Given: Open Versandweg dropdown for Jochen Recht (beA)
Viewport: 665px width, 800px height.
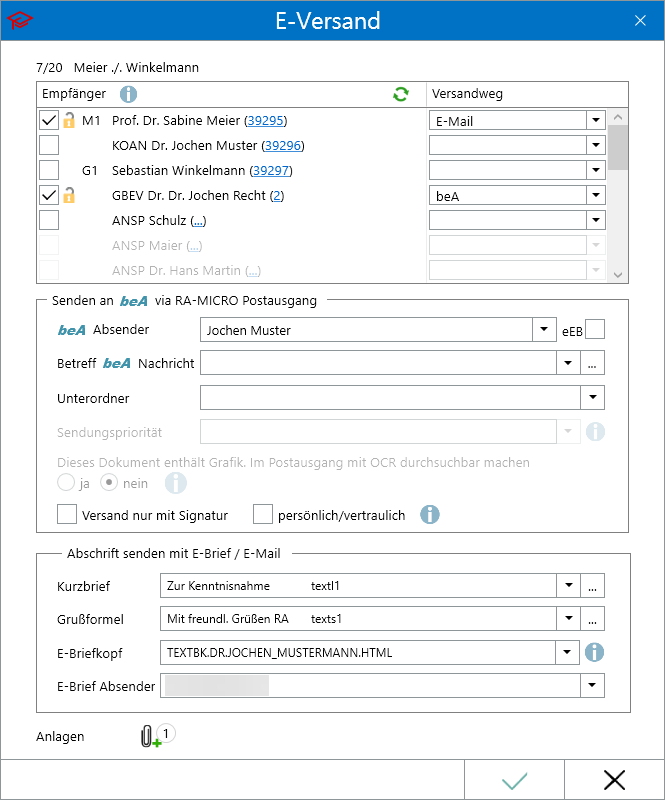Looking at the screenshot, I should pos(596,195).
